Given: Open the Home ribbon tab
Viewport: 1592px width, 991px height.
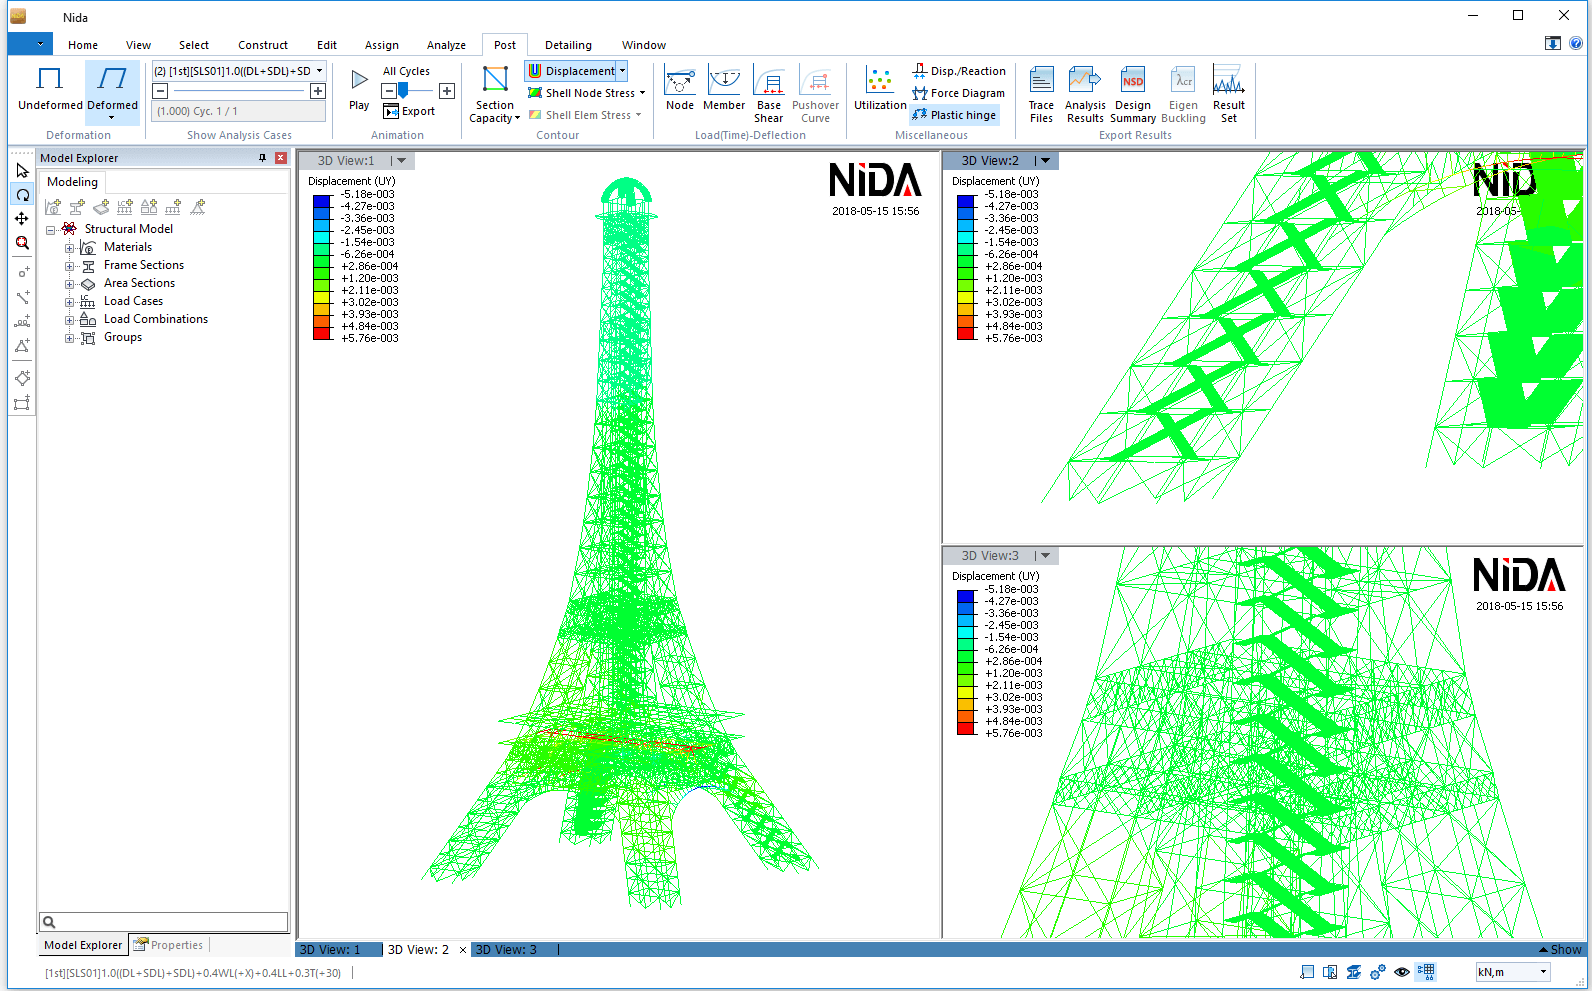Looking at the screenshot, I should pos(83,45).
